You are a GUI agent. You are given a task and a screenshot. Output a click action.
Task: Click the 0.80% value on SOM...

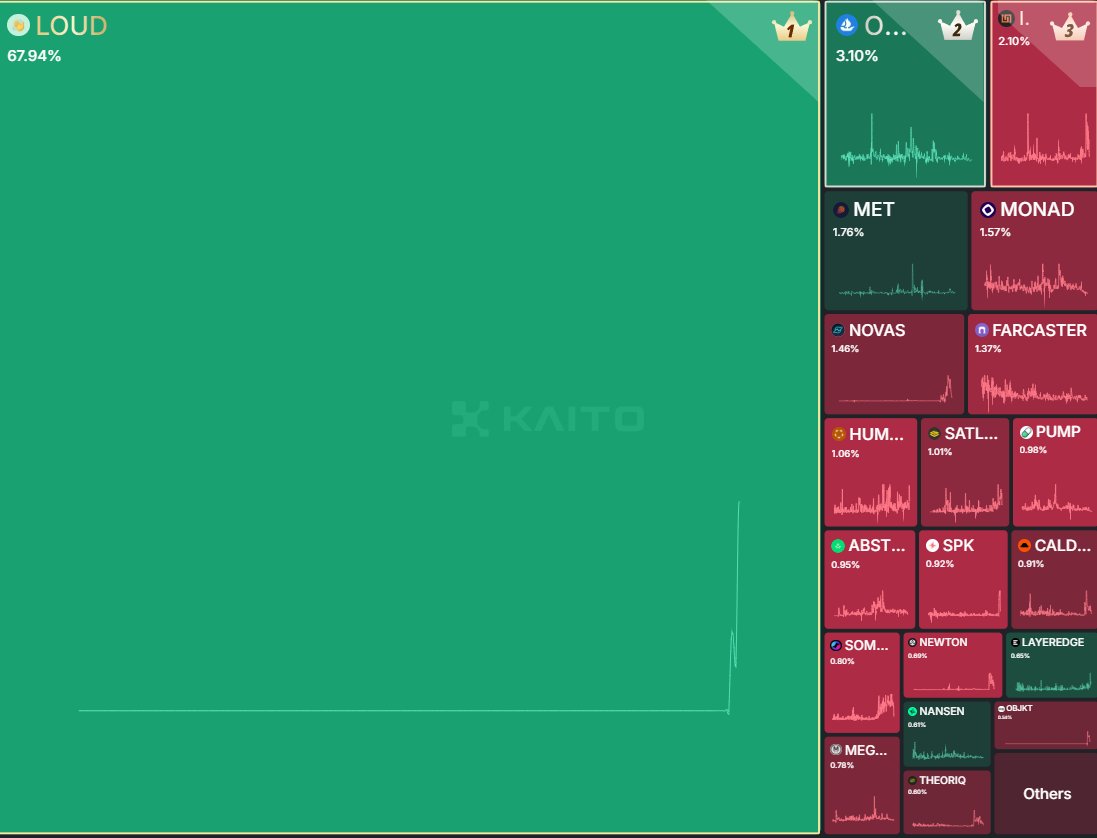tap(842, 662)
